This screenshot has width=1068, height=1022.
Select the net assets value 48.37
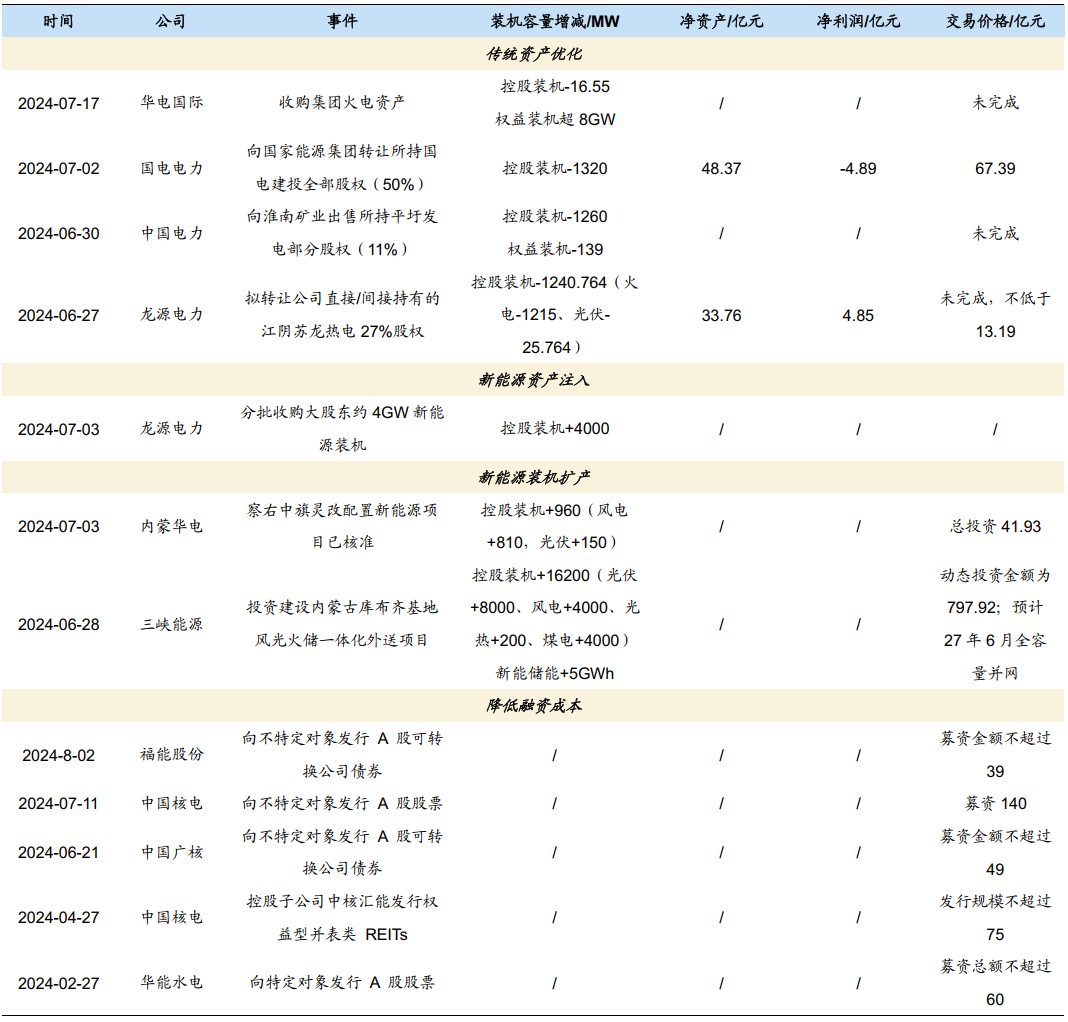(x=721, y=168)
